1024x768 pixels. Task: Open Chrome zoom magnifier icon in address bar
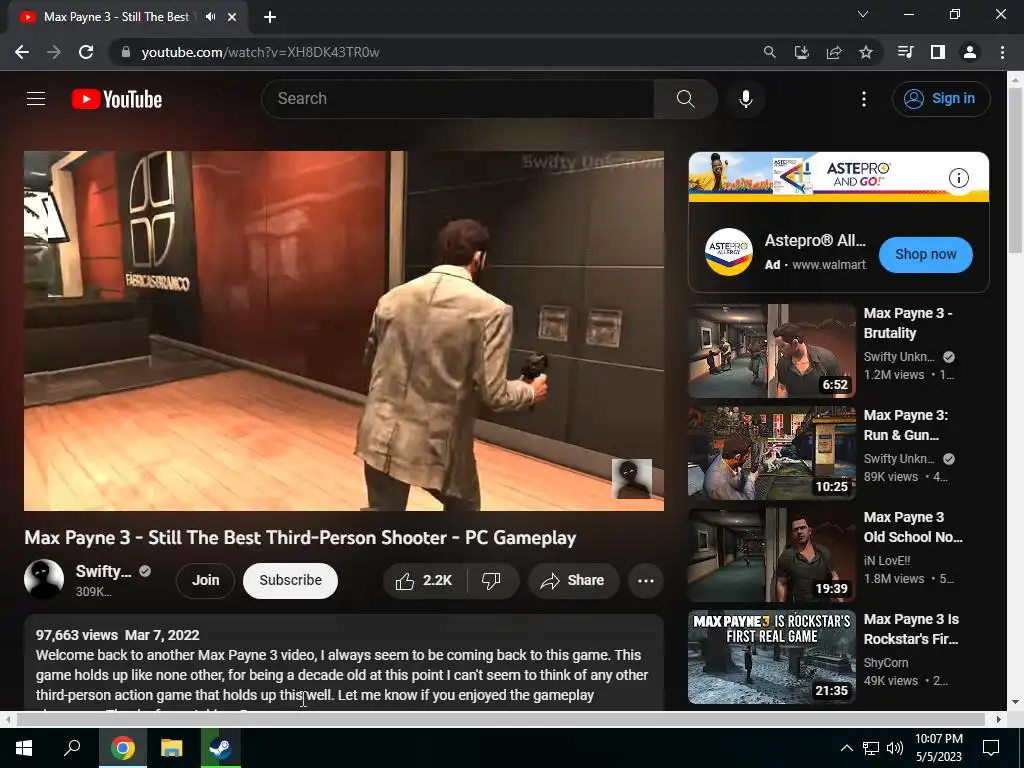(769, 52)
